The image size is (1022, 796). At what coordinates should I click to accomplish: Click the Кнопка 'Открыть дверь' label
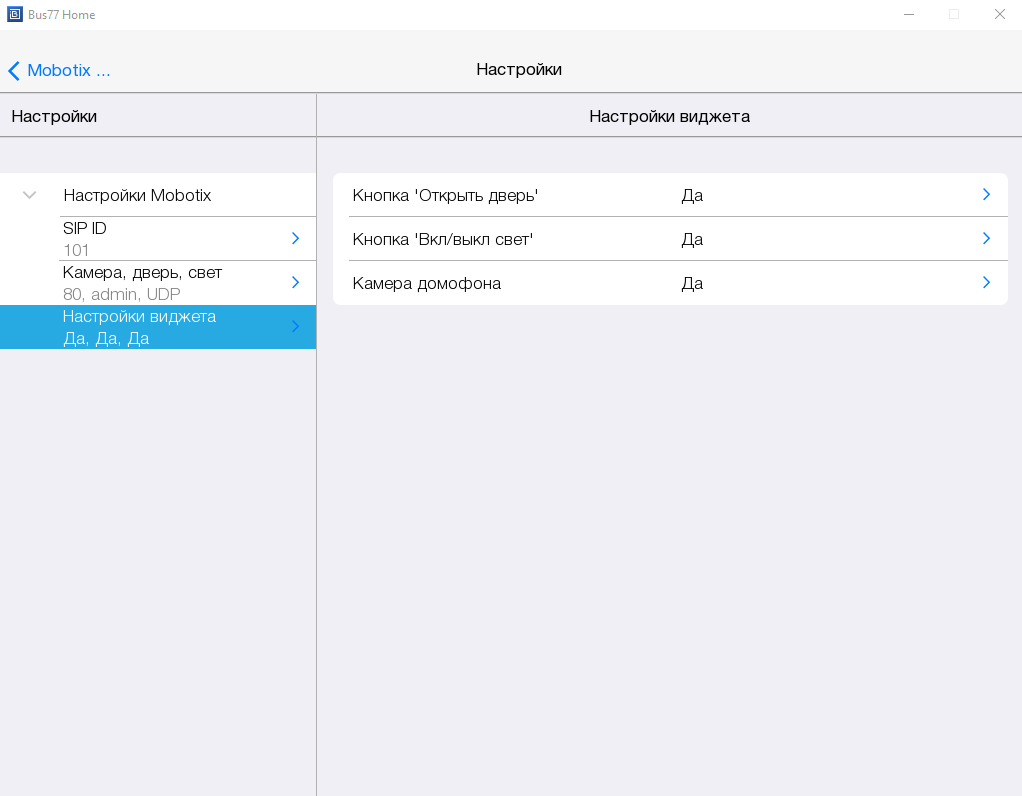coord(445,195)
